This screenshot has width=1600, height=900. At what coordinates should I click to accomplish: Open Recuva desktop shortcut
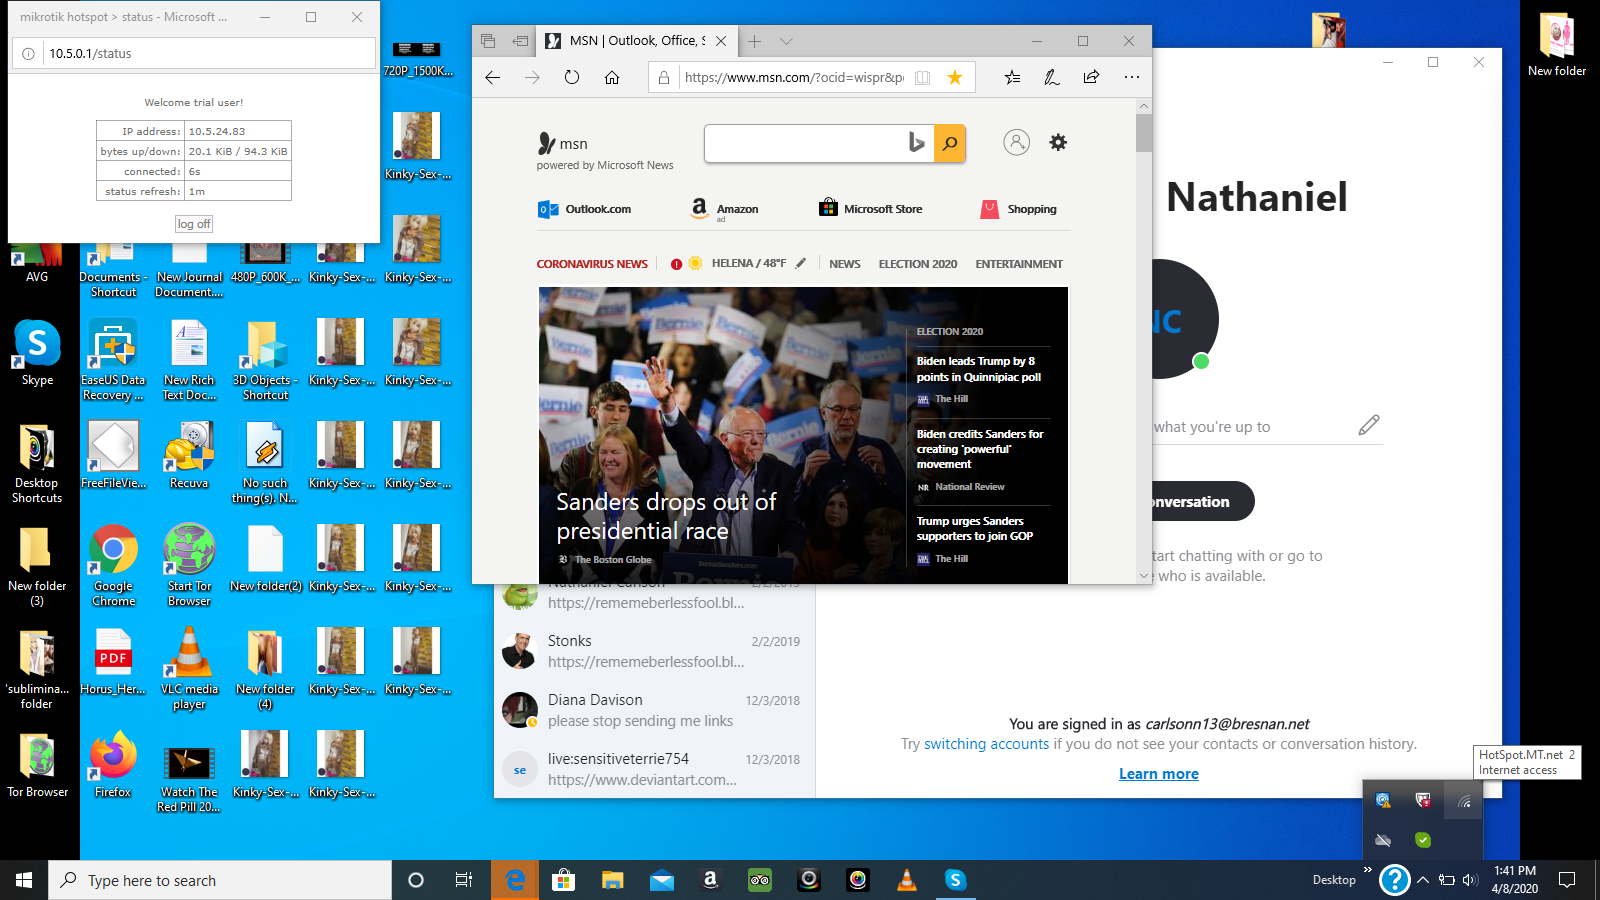tap(189, 456)
